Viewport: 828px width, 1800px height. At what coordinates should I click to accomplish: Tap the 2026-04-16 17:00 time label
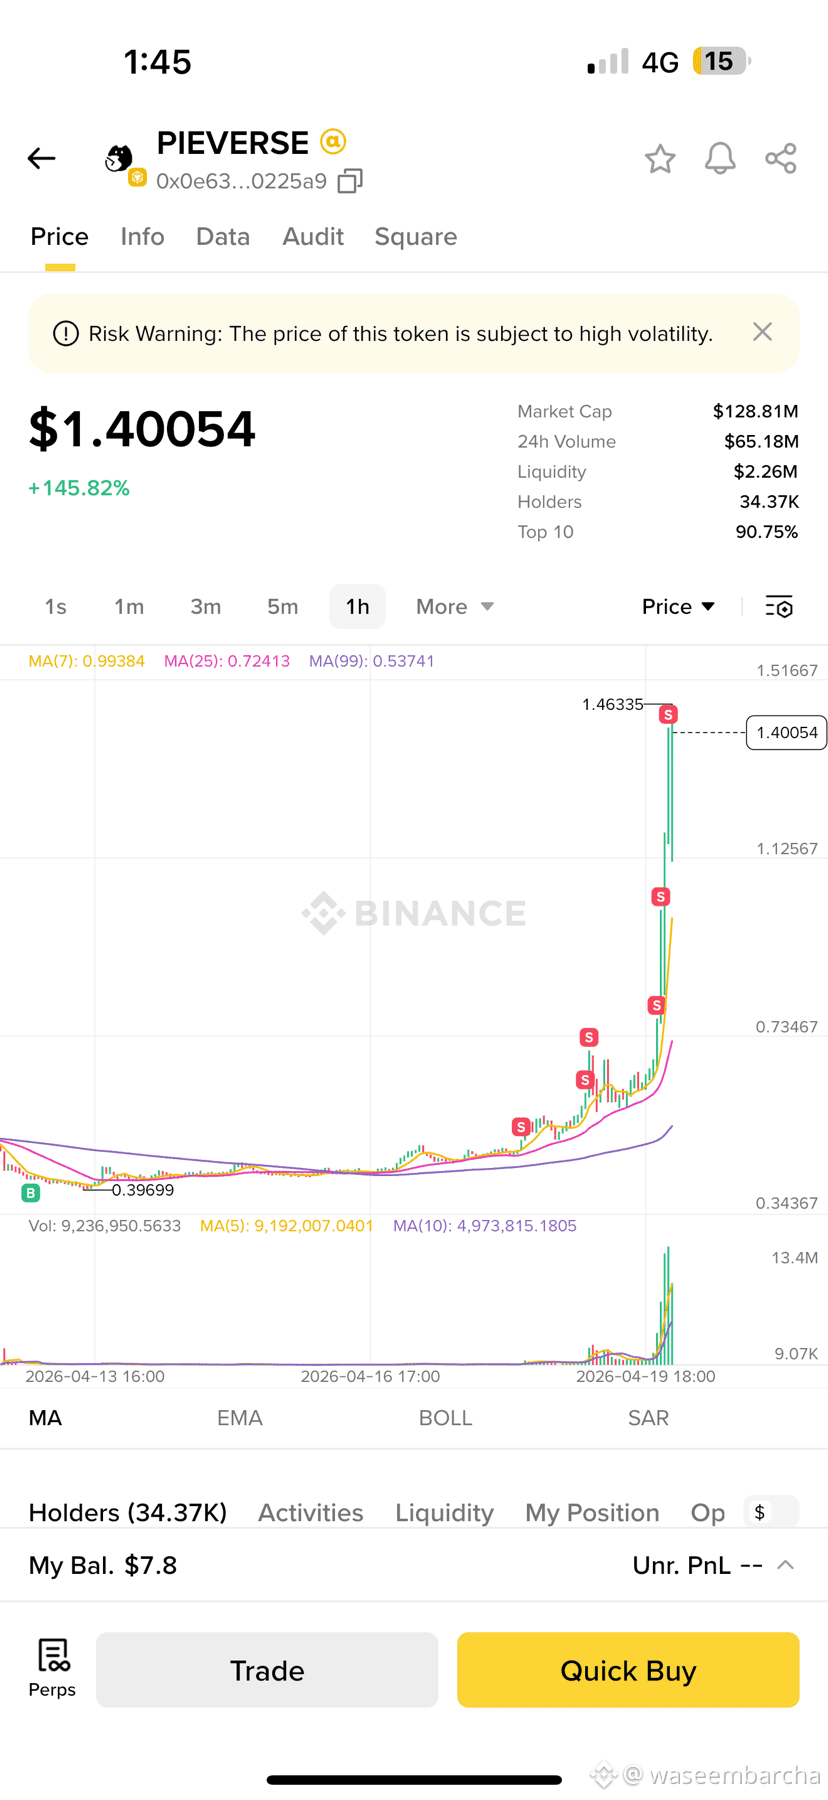point(370,1376)
